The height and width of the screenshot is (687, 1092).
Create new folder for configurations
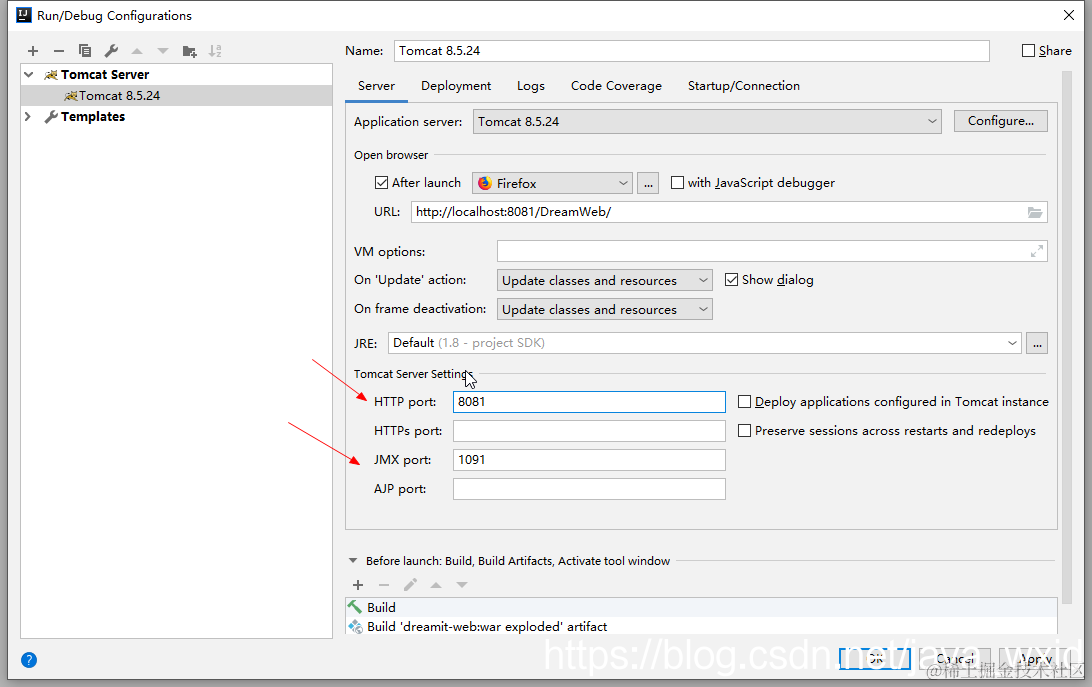tap(189, 51)
